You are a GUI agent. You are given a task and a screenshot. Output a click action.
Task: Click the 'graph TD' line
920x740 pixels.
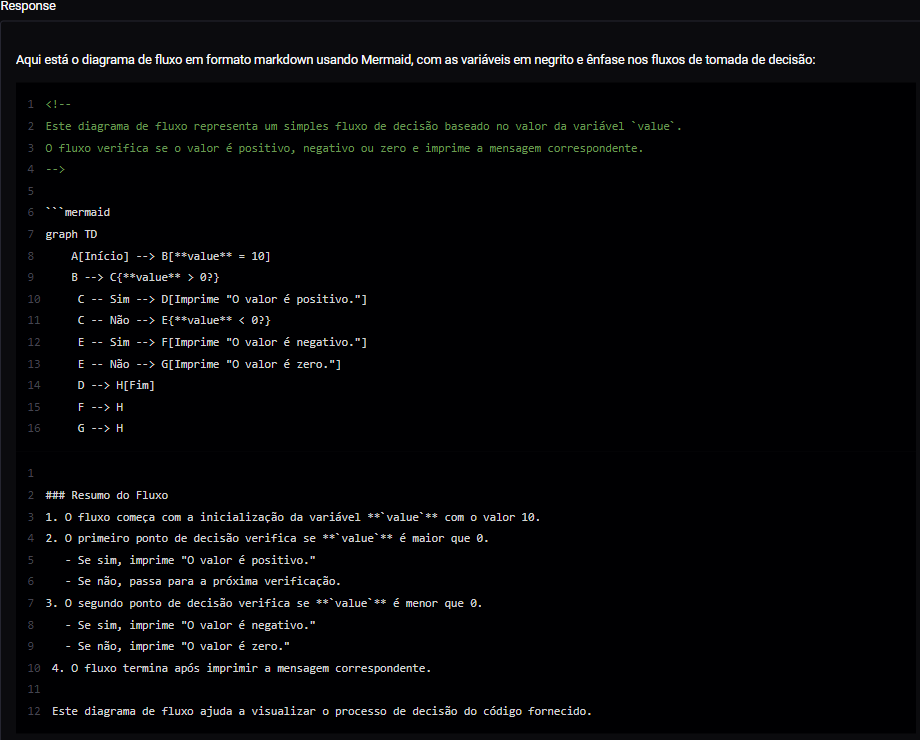[71, 234]
